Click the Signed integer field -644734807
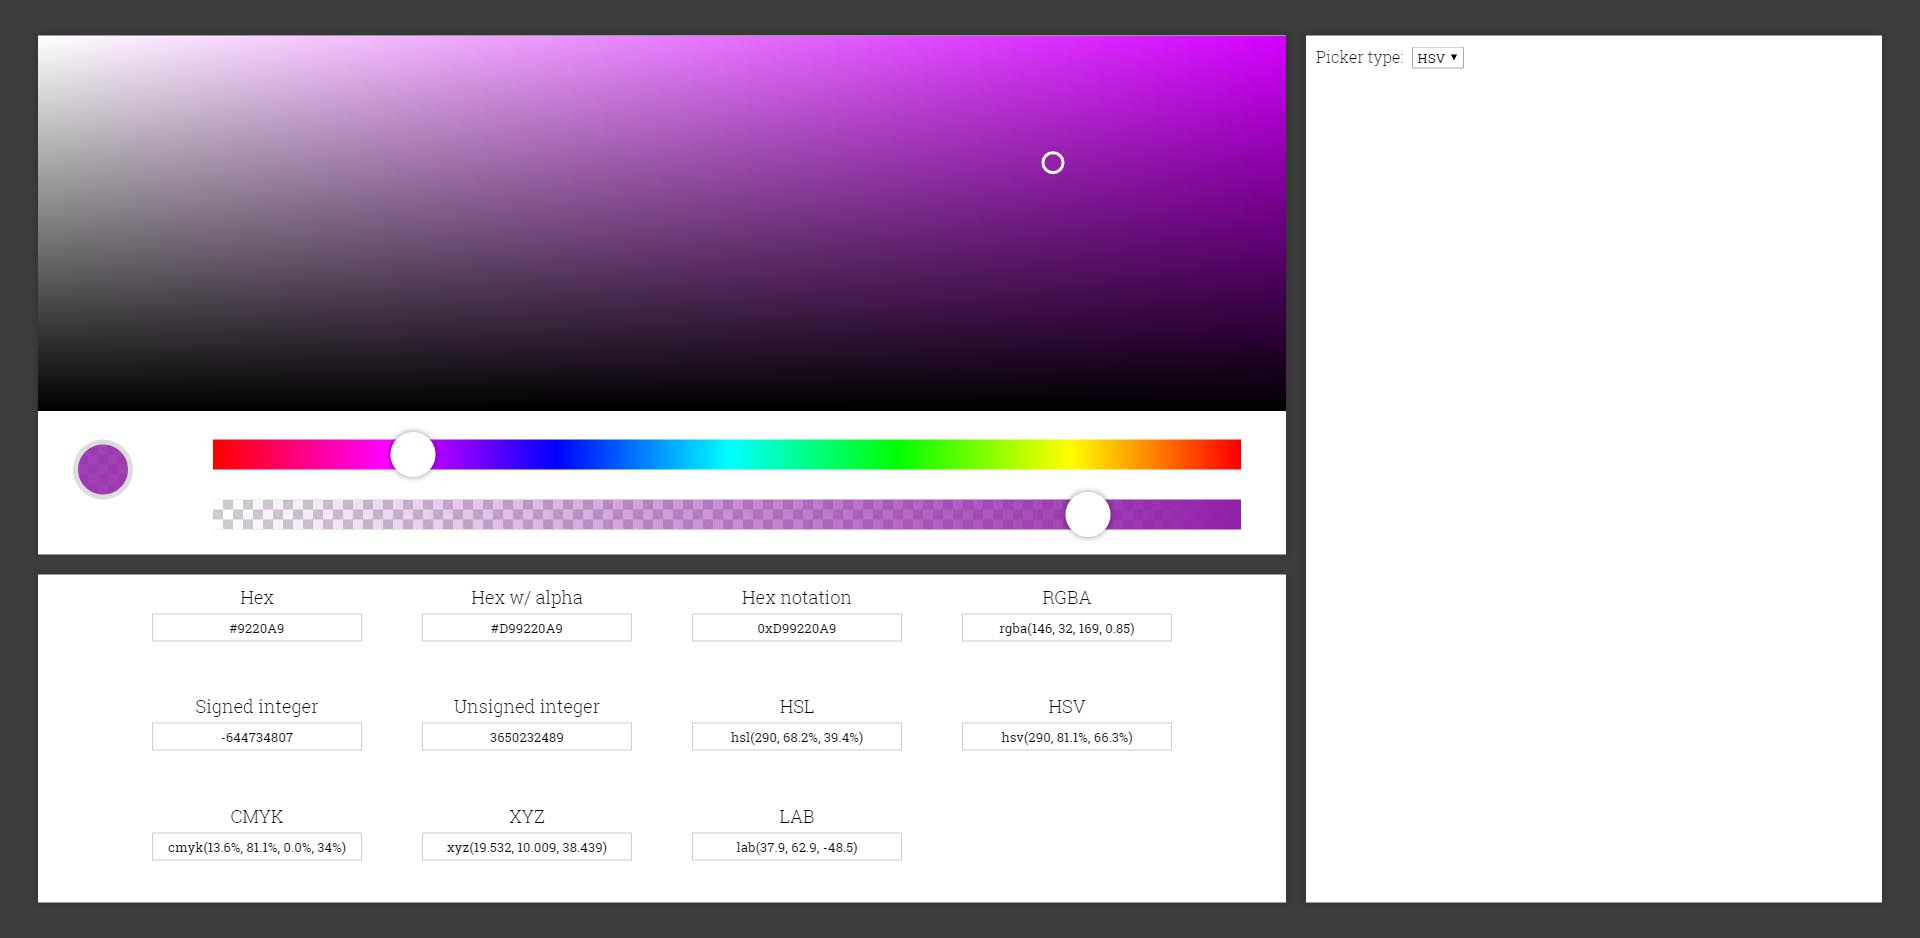This screenshot has width=1920, height=938. [257, 737]
